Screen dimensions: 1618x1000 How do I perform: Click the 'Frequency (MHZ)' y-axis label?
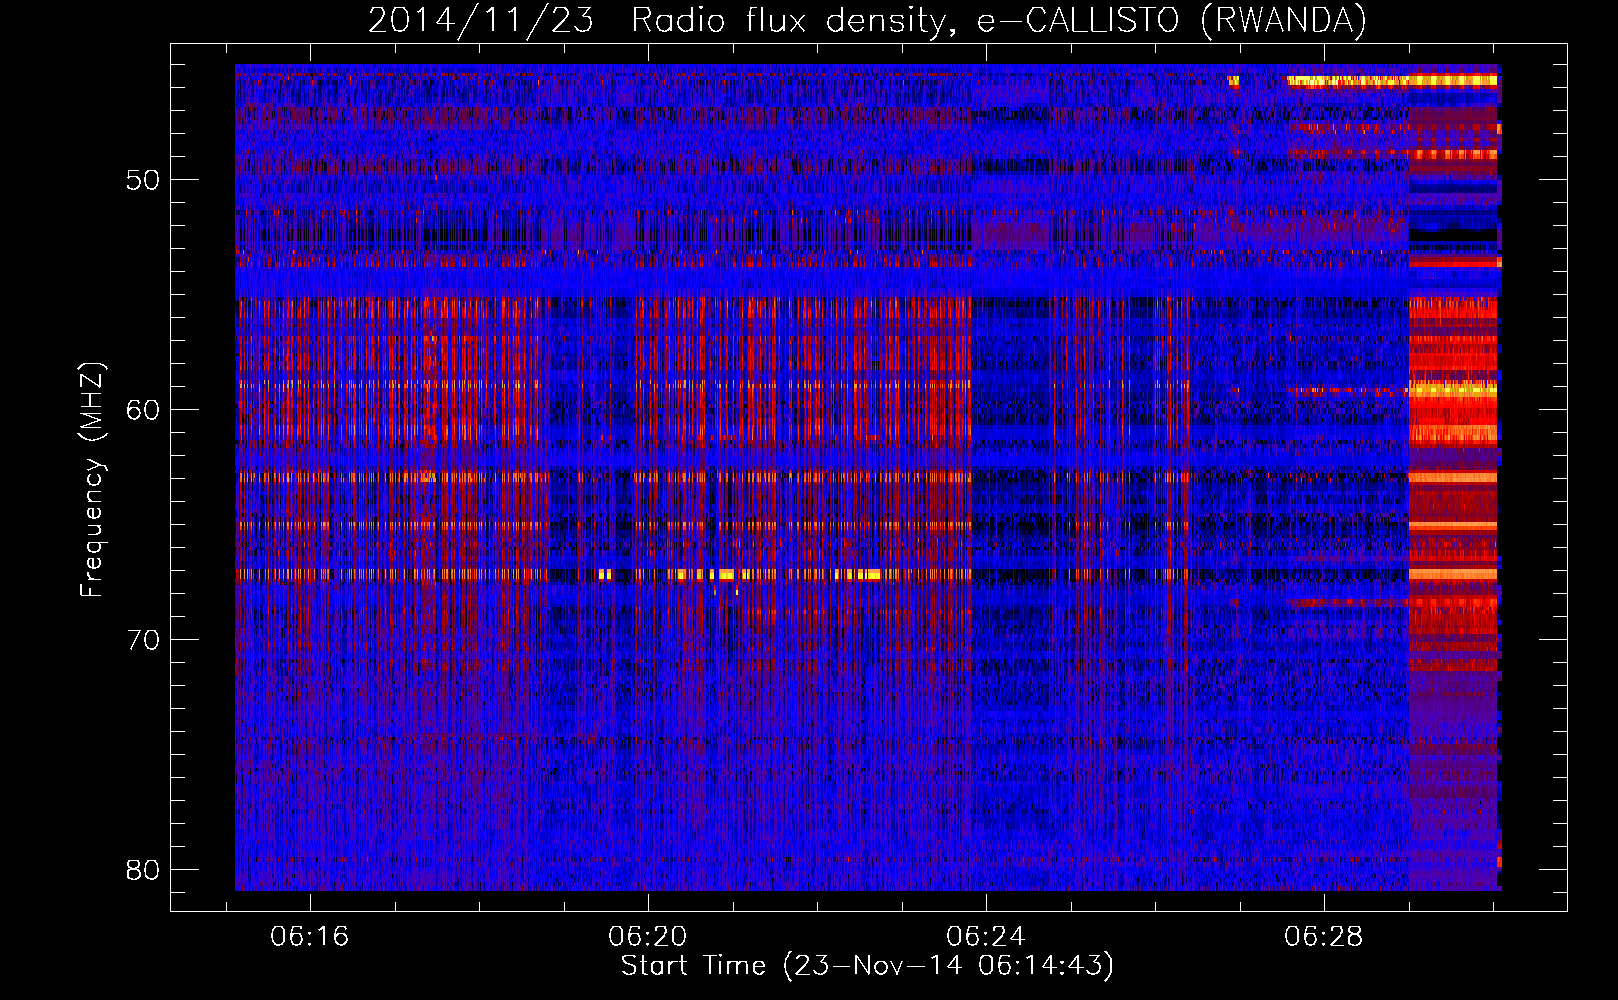[92, 480]
